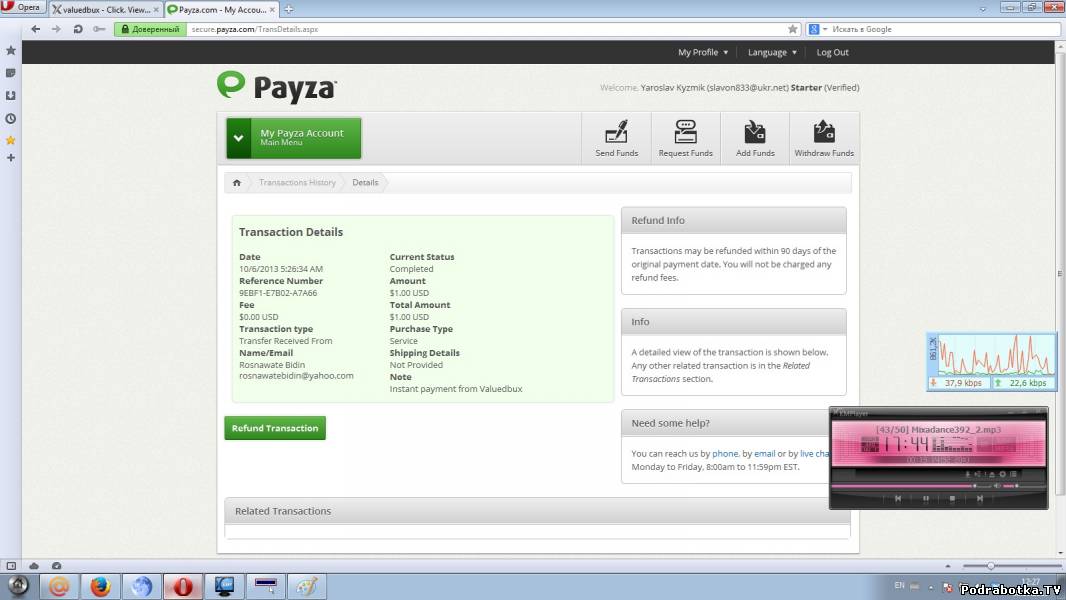Expand the My Payza Account main menu
The image size is (1066, 600).
[x=293, y=138]
